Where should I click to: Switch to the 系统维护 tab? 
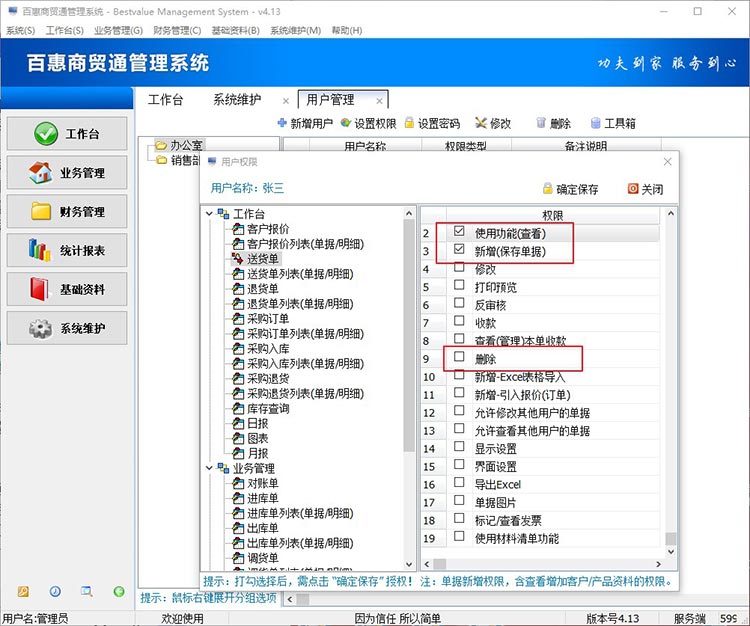(237, 99)
